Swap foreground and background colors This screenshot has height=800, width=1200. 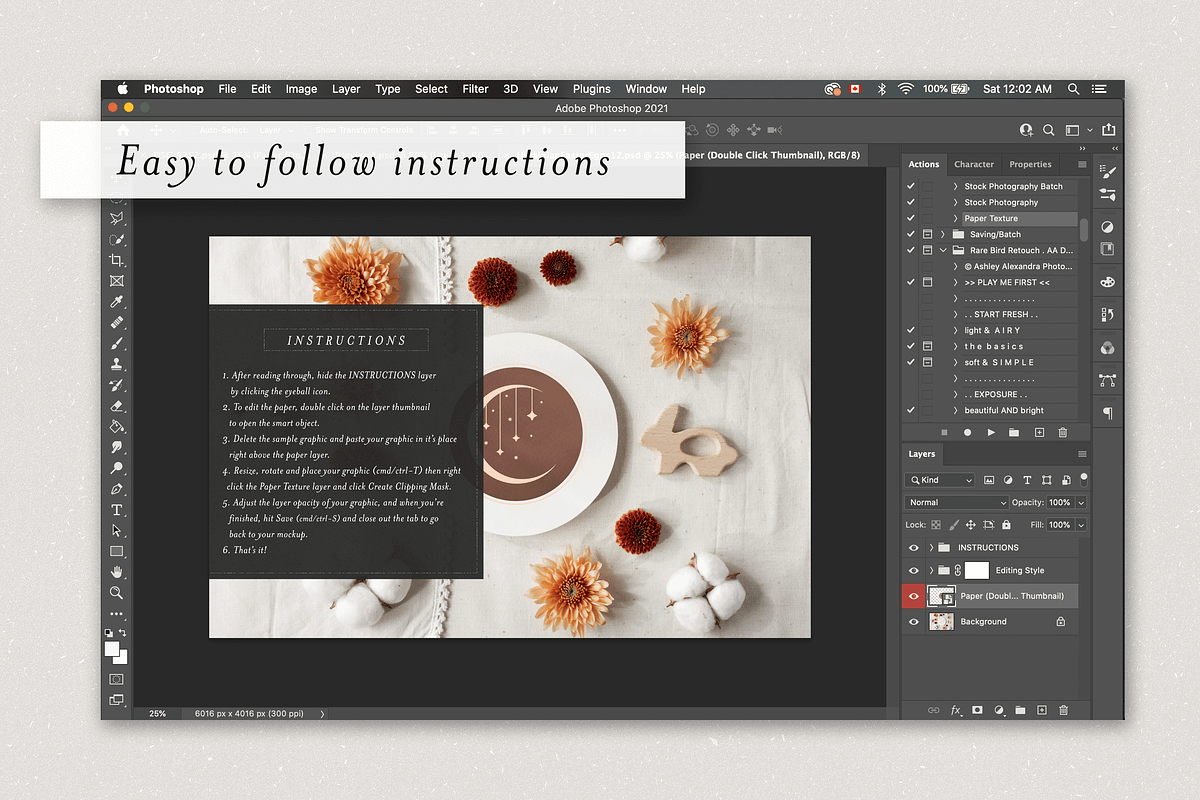(123, 633)
